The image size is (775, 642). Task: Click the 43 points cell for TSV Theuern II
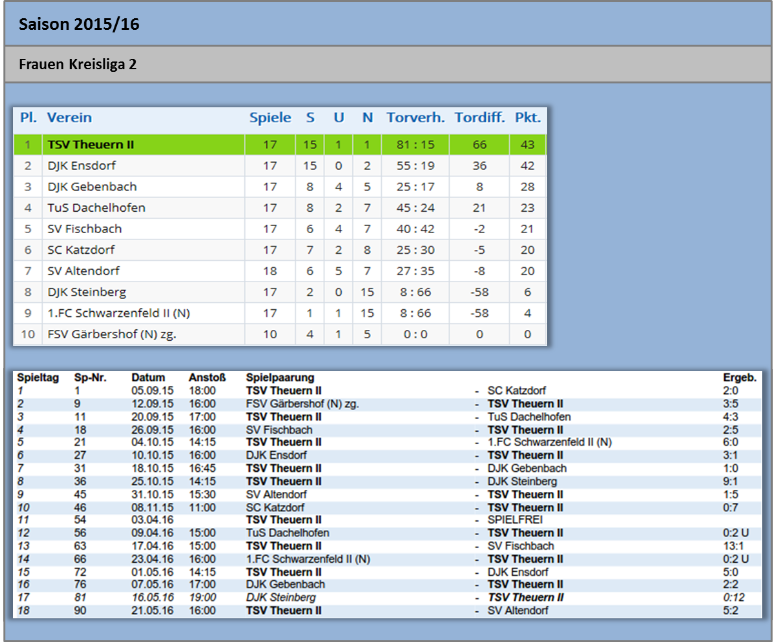527,145
